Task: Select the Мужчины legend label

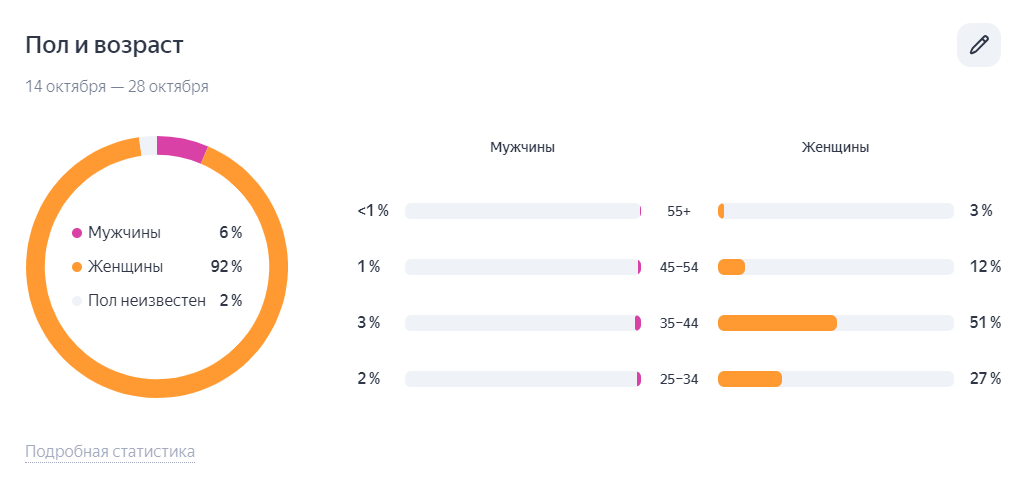Action: point(124,233)
